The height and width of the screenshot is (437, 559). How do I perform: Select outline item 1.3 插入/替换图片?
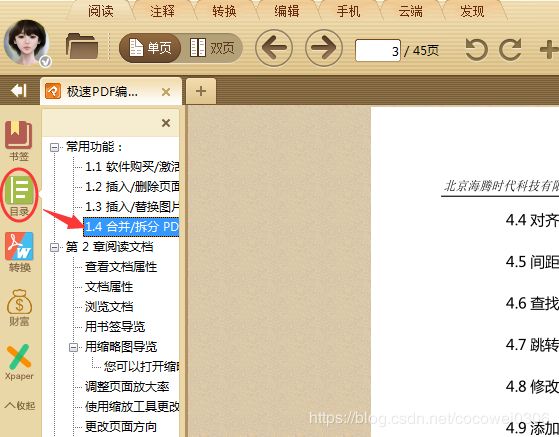coord(132,207)
